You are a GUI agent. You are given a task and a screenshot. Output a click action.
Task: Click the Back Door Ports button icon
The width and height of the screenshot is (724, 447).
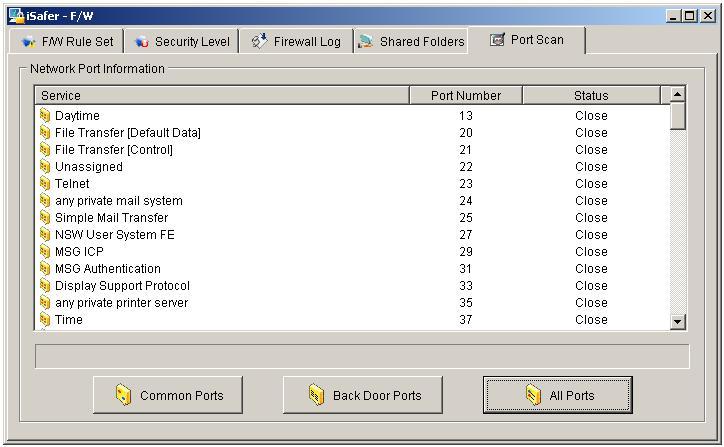tap(316, 395)
